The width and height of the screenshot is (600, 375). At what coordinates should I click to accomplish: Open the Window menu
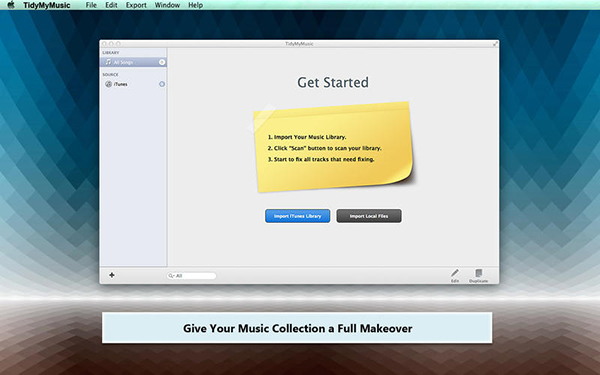[167, 5]
